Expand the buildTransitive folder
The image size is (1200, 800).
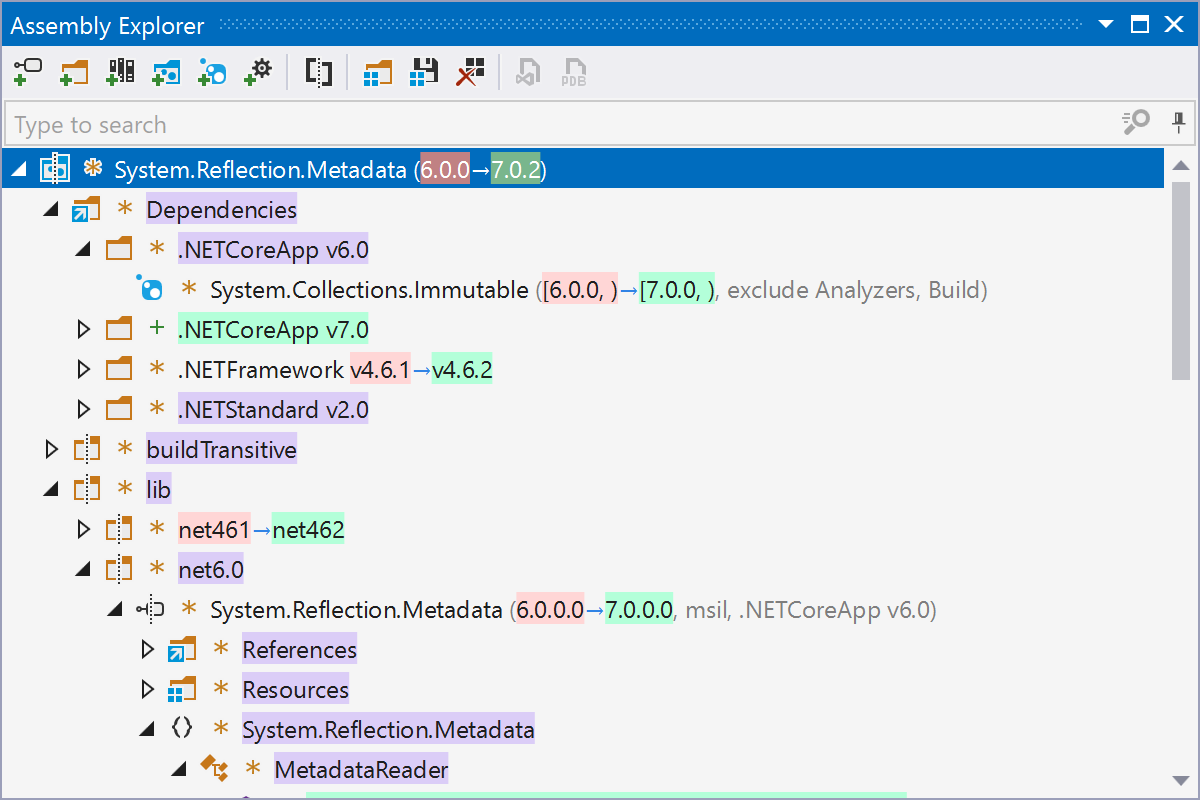(x=52, y=450)
